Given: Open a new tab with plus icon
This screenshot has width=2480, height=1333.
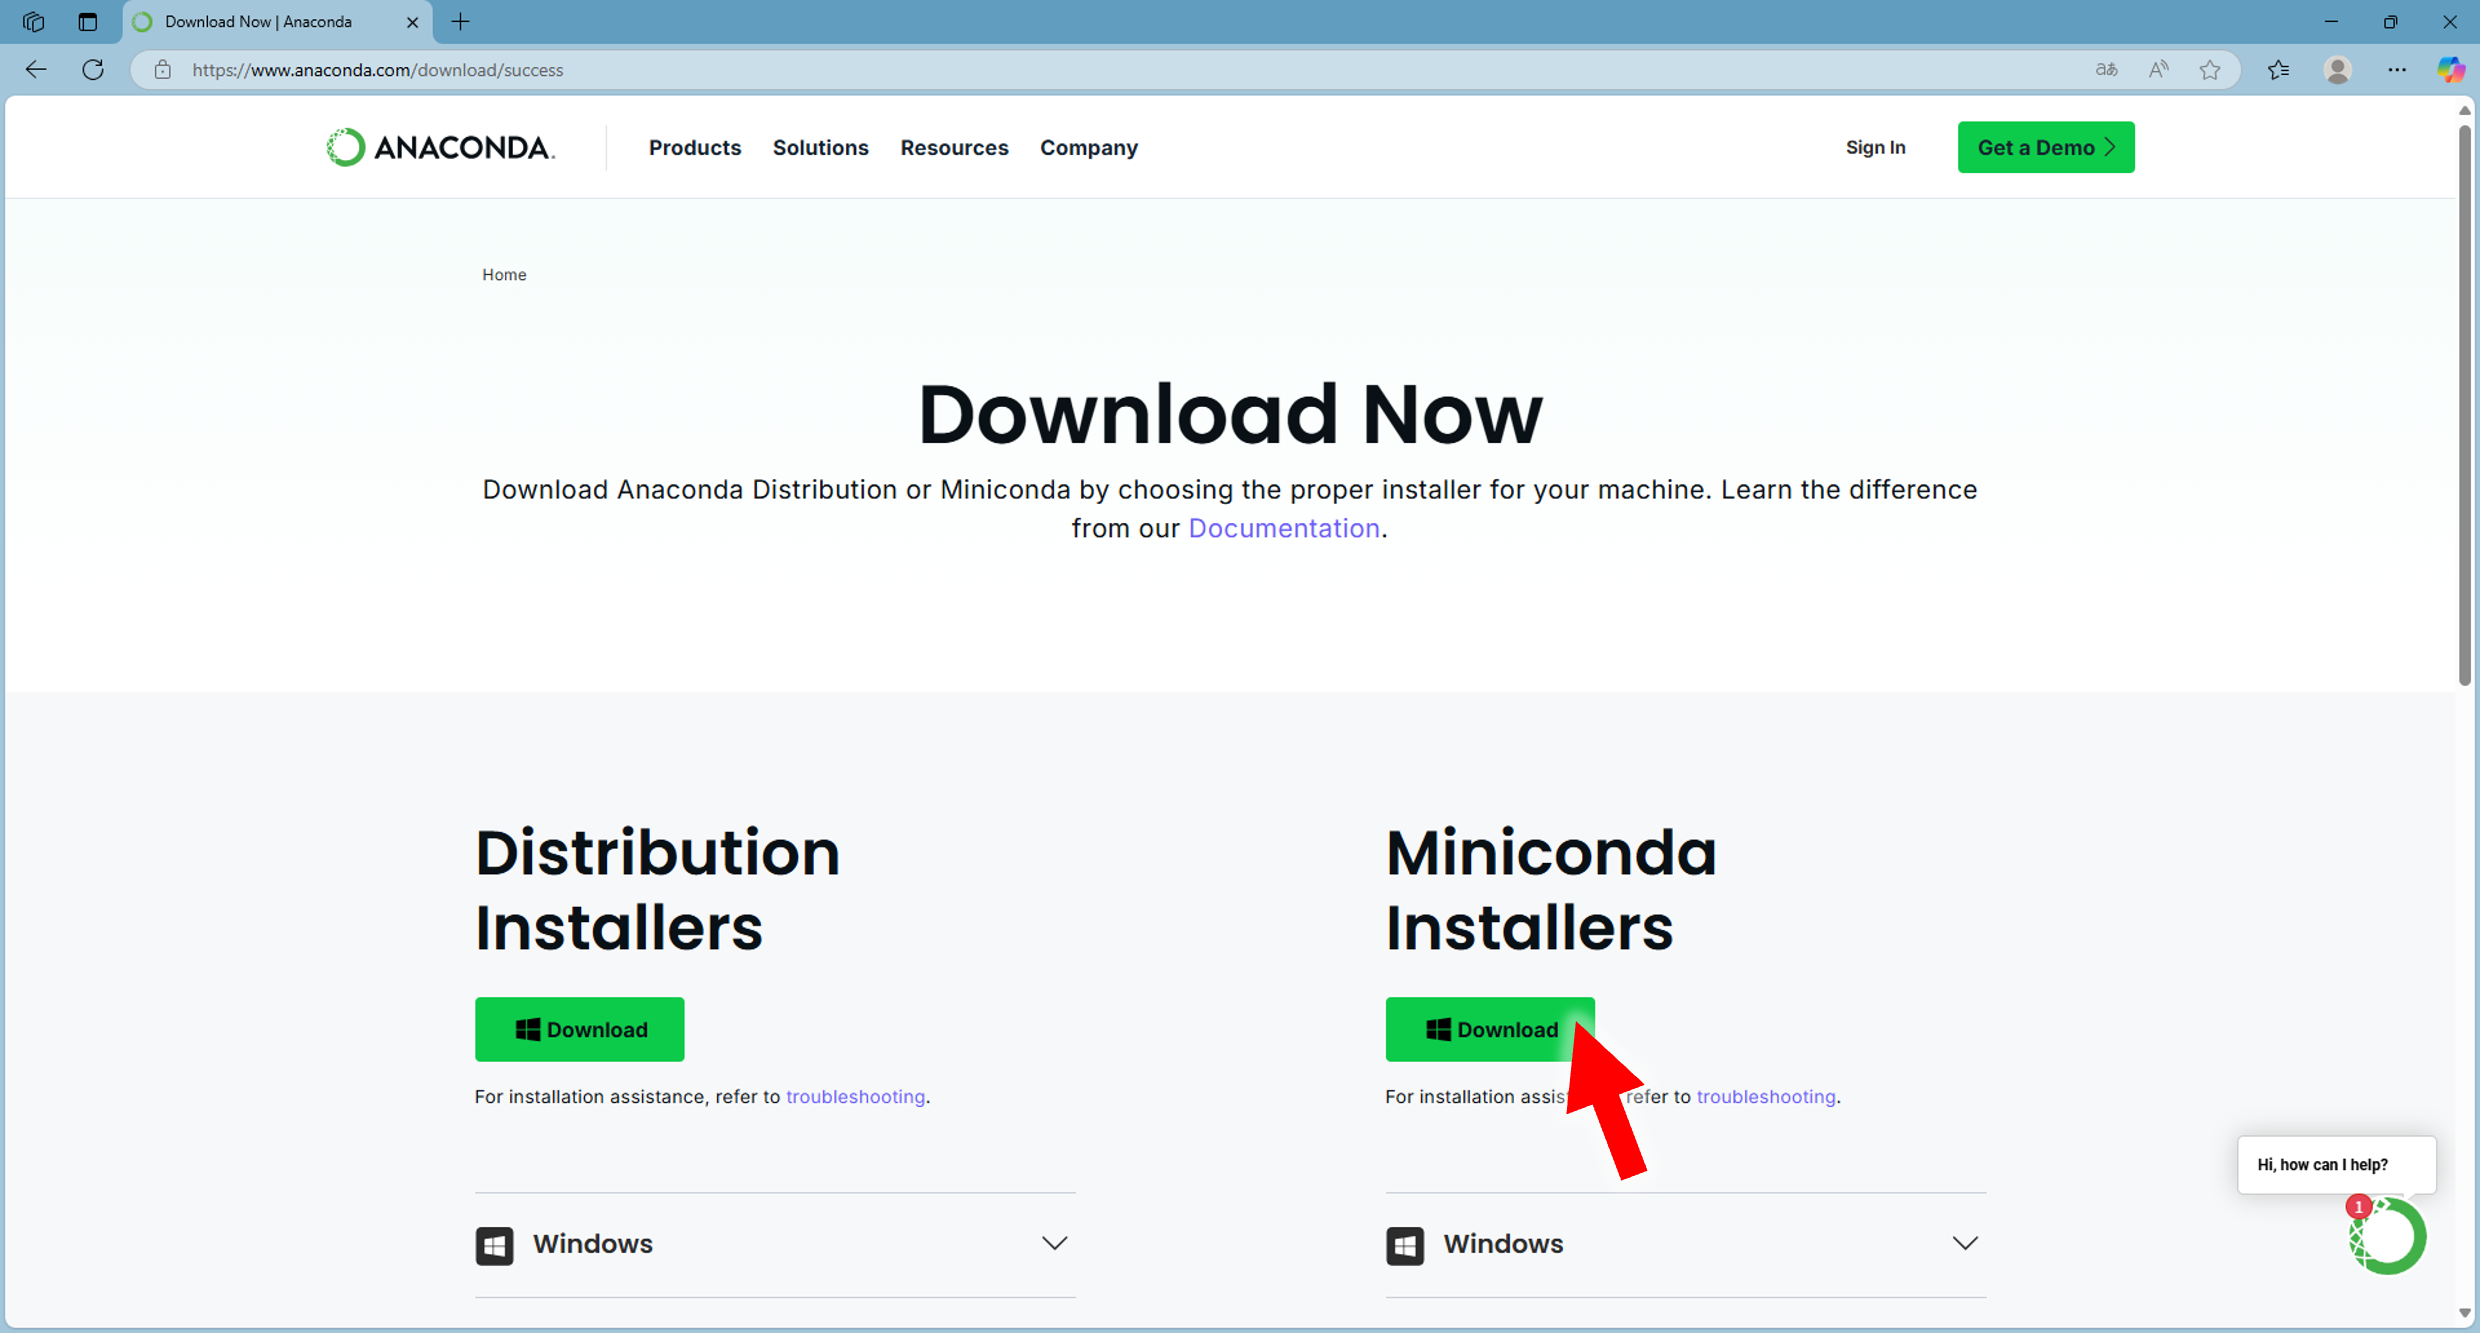Looking at the screenshot, I should point(460,22).
